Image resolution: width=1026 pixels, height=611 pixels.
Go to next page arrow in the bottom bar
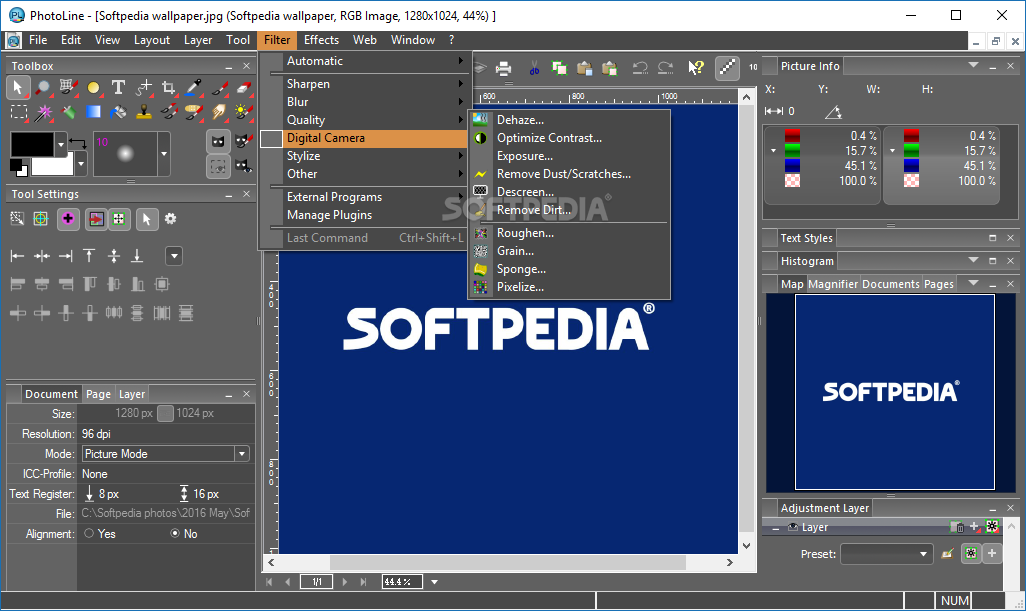[x=345, y=582]
